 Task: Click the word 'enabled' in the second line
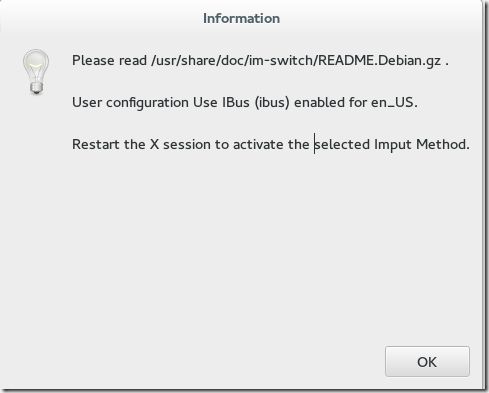[319, 102]
